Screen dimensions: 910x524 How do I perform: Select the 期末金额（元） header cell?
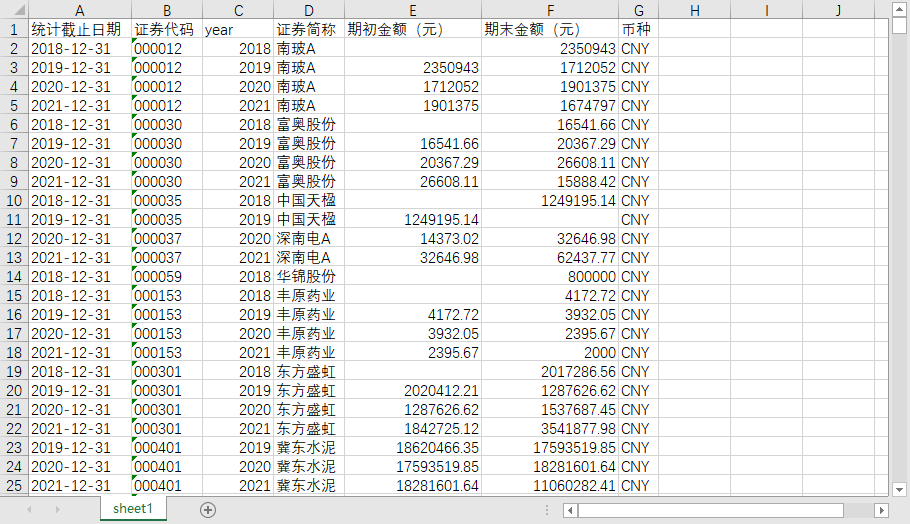pyautogui.click(x=549, y=30)
